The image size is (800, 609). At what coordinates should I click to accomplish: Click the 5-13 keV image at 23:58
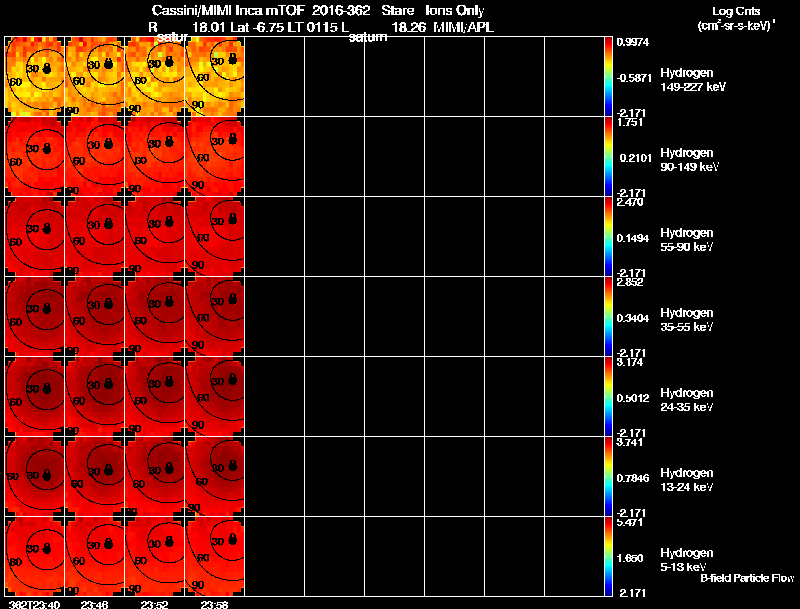215,557
